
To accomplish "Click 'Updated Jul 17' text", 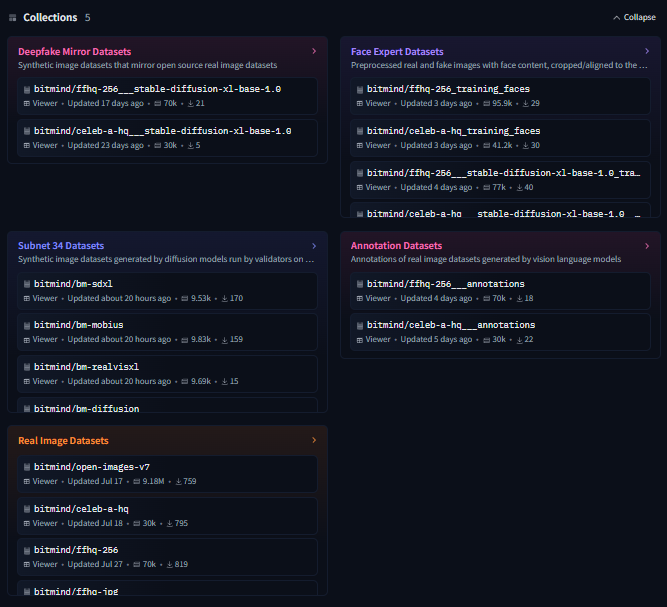I will 95,482.
